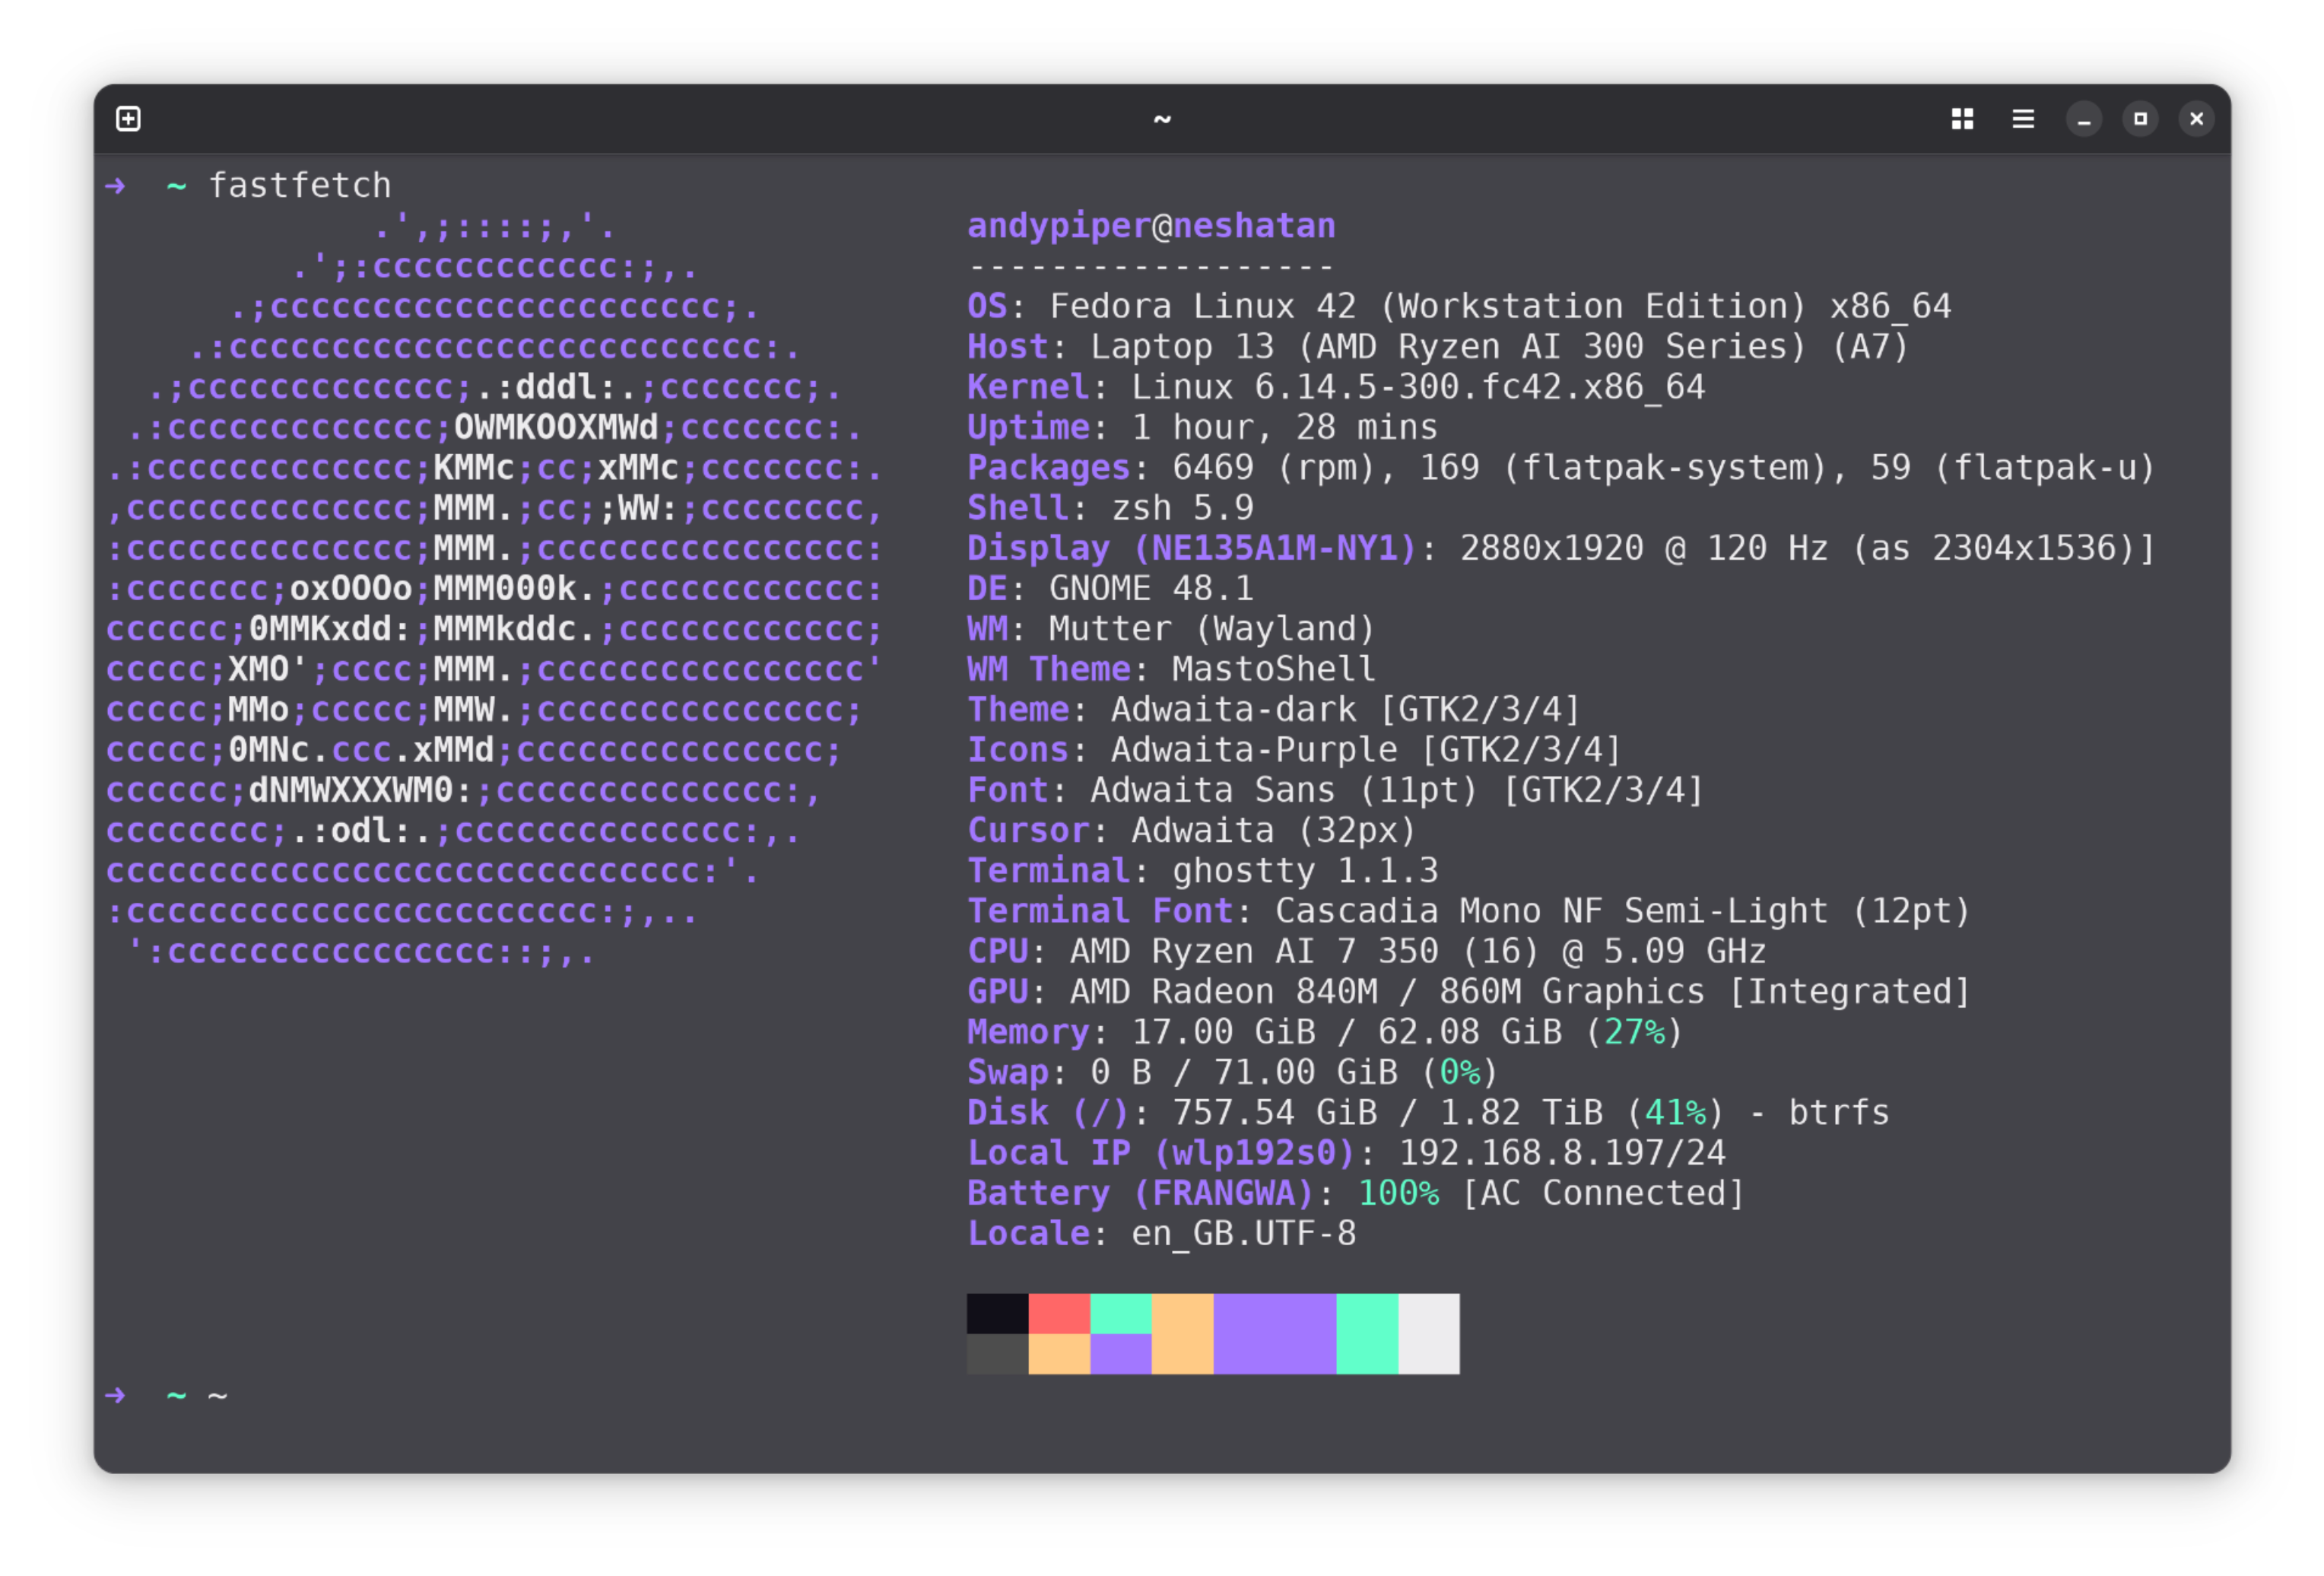2324x1576 pixels.
Task: Open a new tab with the plus icon
Action: click(x=128, y=119)
